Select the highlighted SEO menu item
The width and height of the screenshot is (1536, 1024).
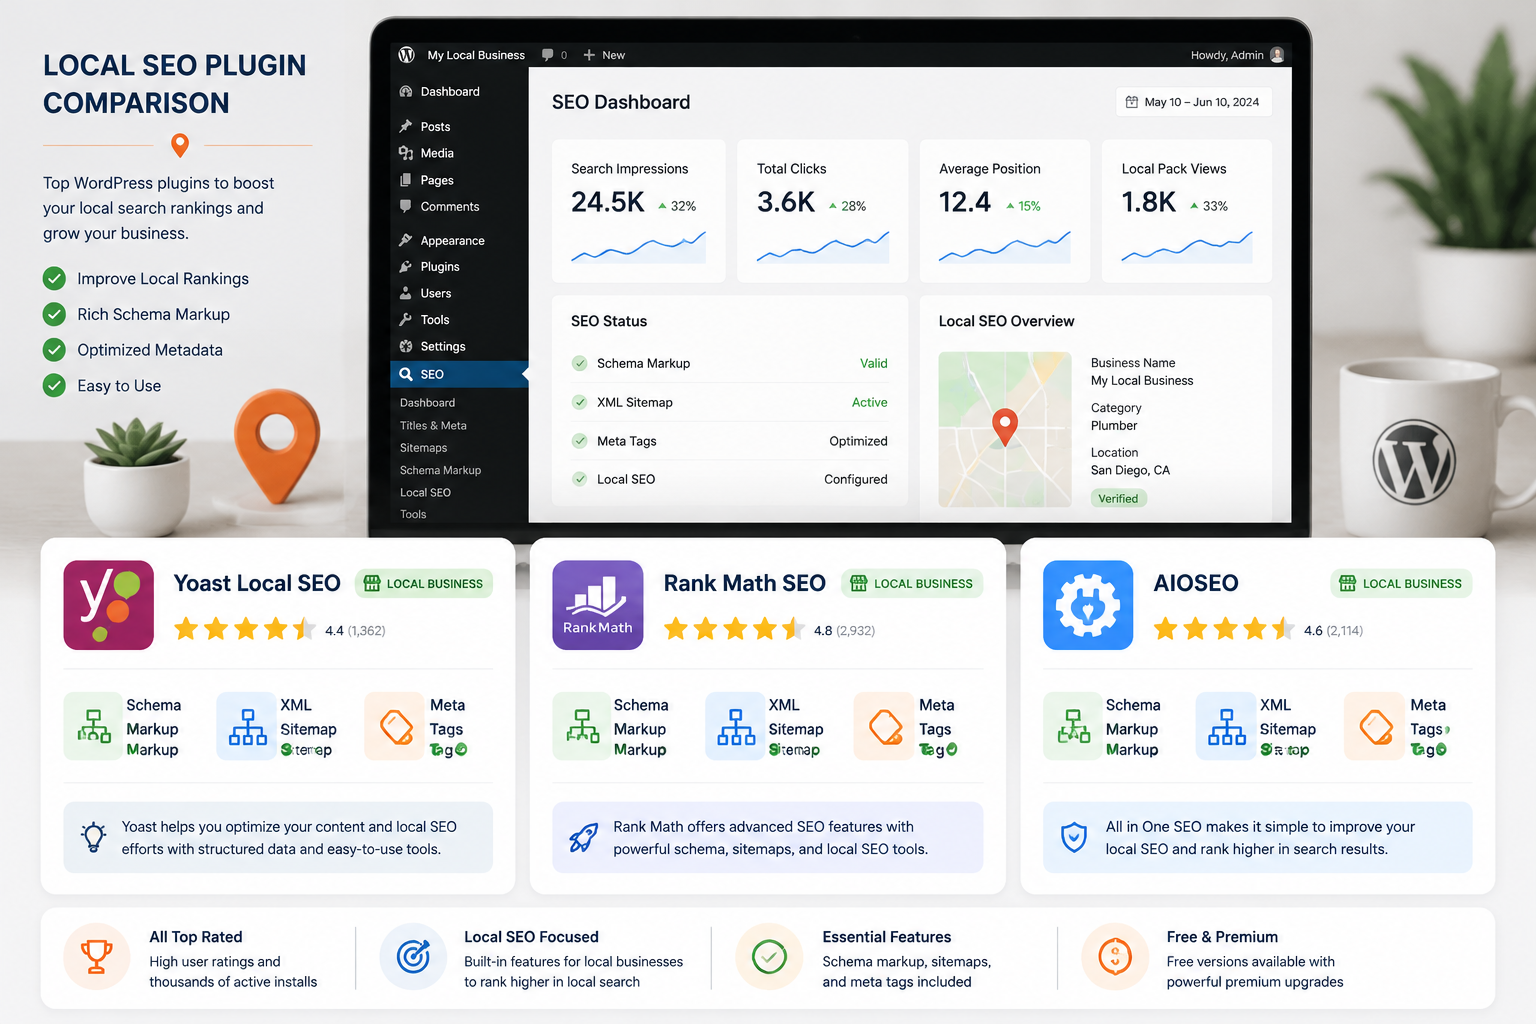point(459,374)
